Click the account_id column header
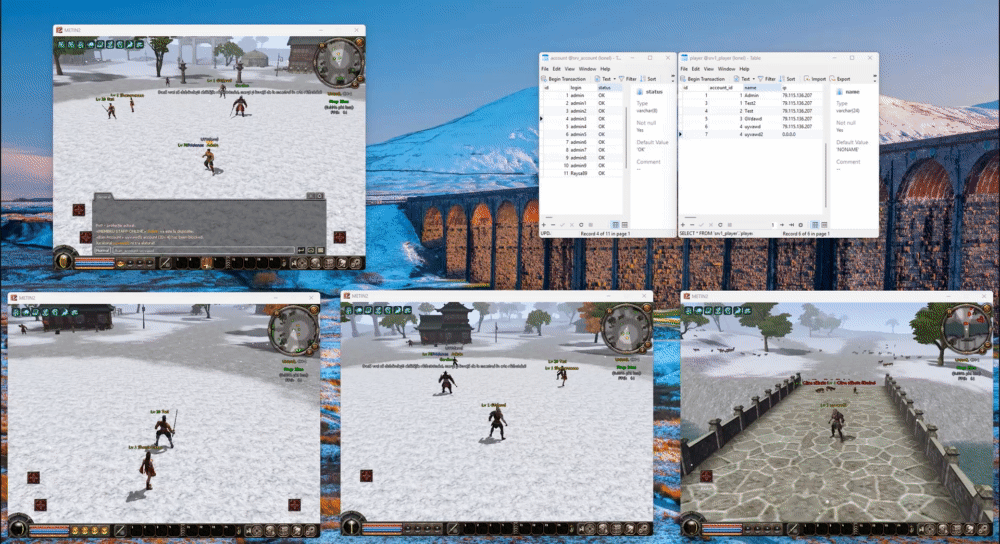Viewport: 1000px width, 544px height. 725,87
